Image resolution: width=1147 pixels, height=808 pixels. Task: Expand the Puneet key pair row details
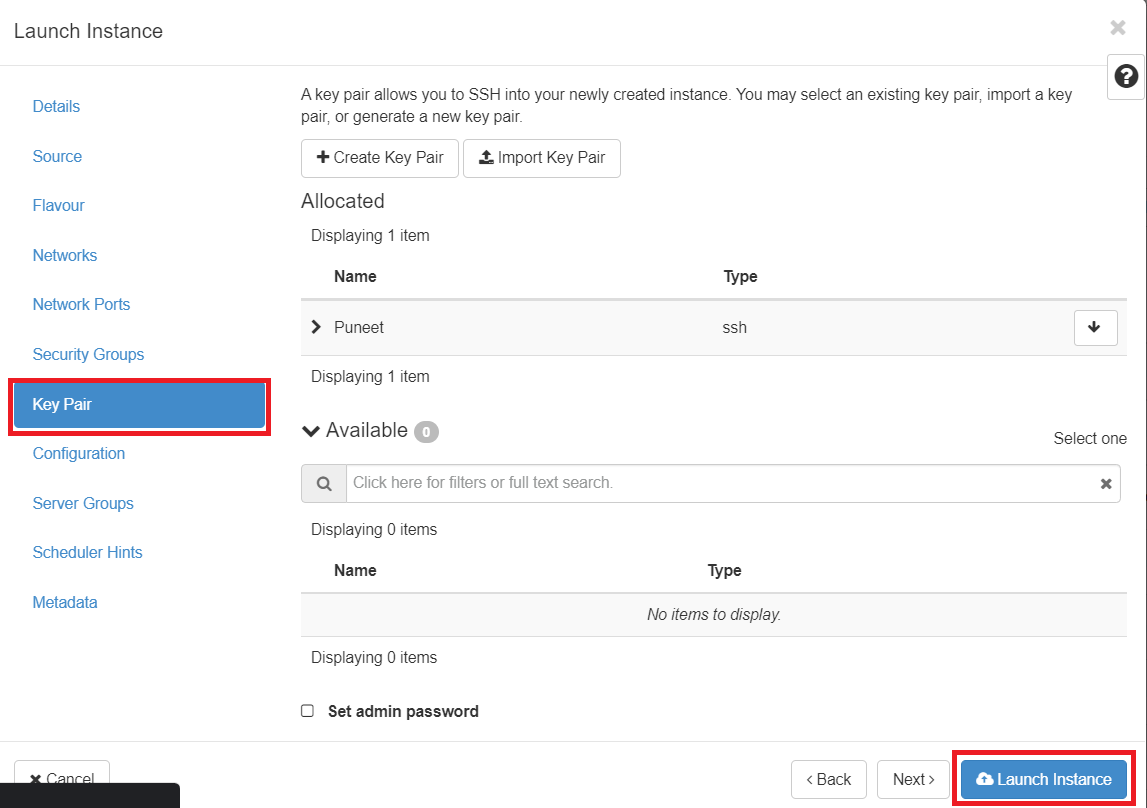point(317,327)
